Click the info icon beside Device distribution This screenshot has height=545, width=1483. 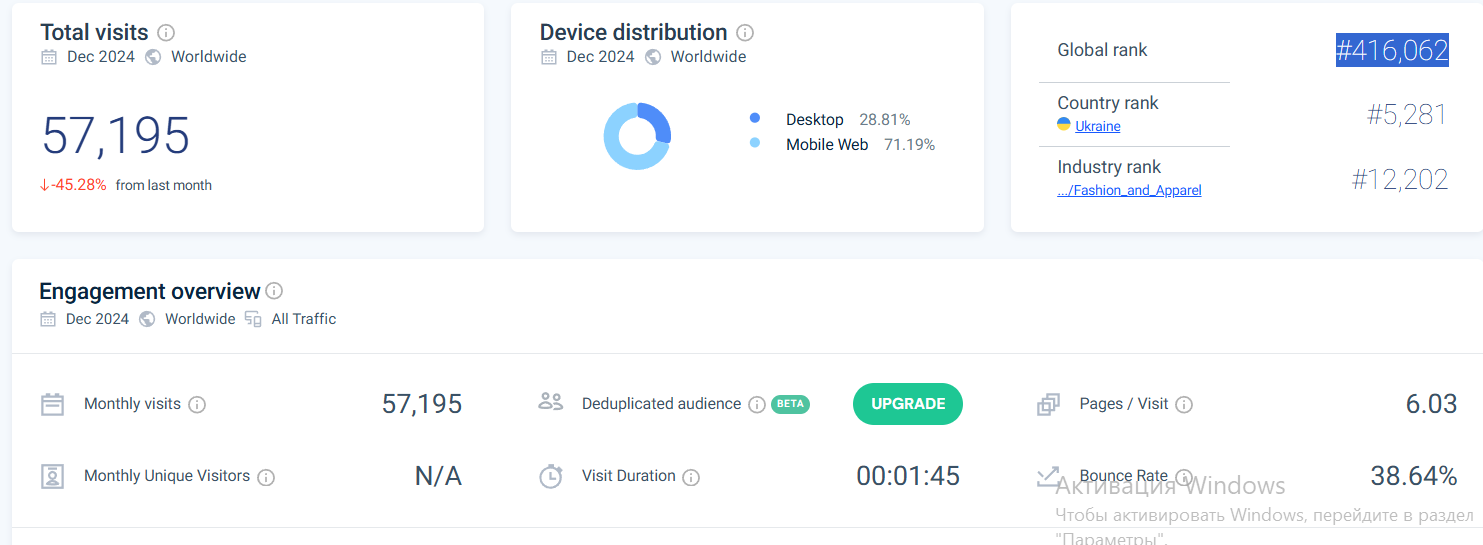[745, 32]
